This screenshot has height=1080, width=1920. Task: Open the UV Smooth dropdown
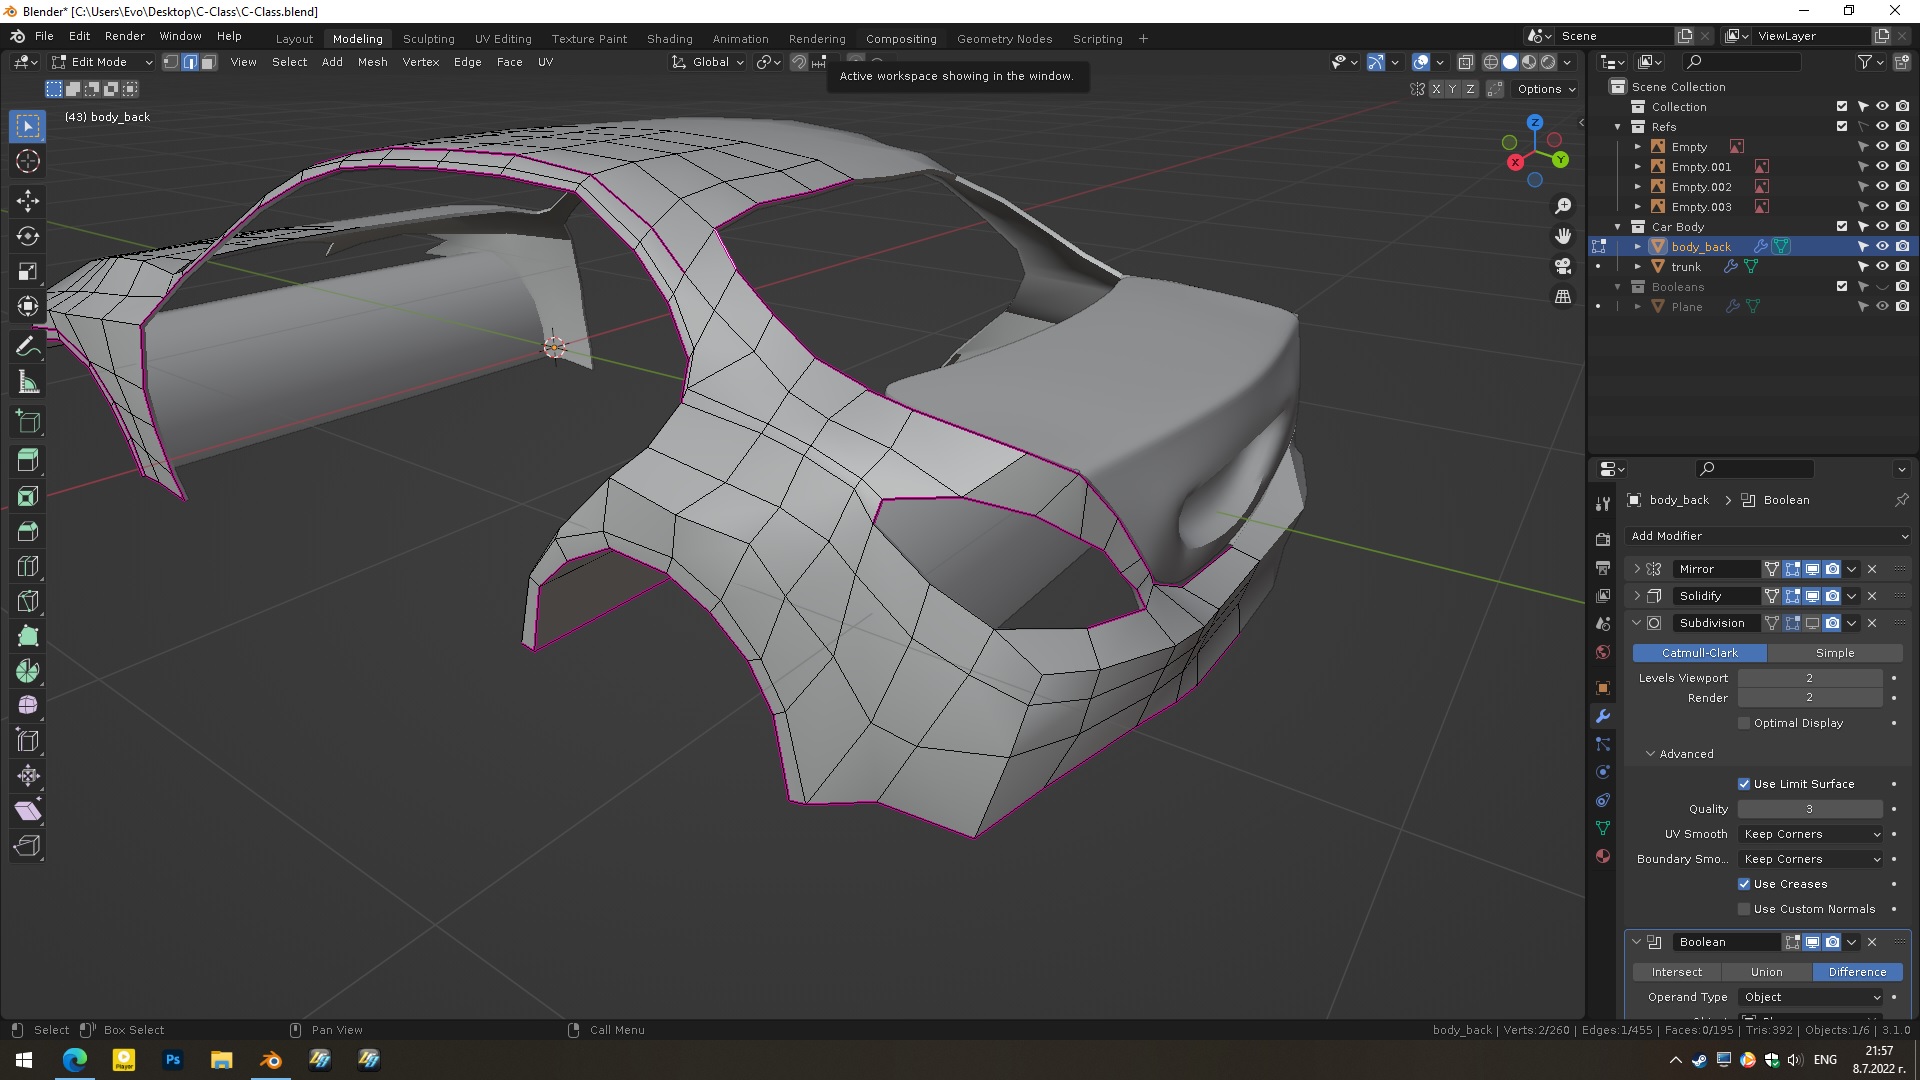coord(1811,834)
